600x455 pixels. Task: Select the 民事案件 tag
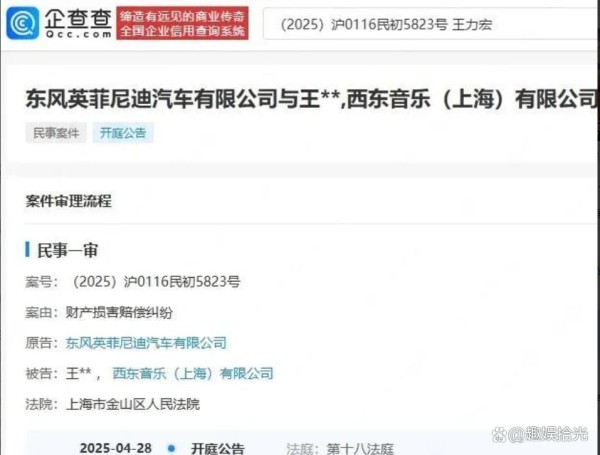56,133
